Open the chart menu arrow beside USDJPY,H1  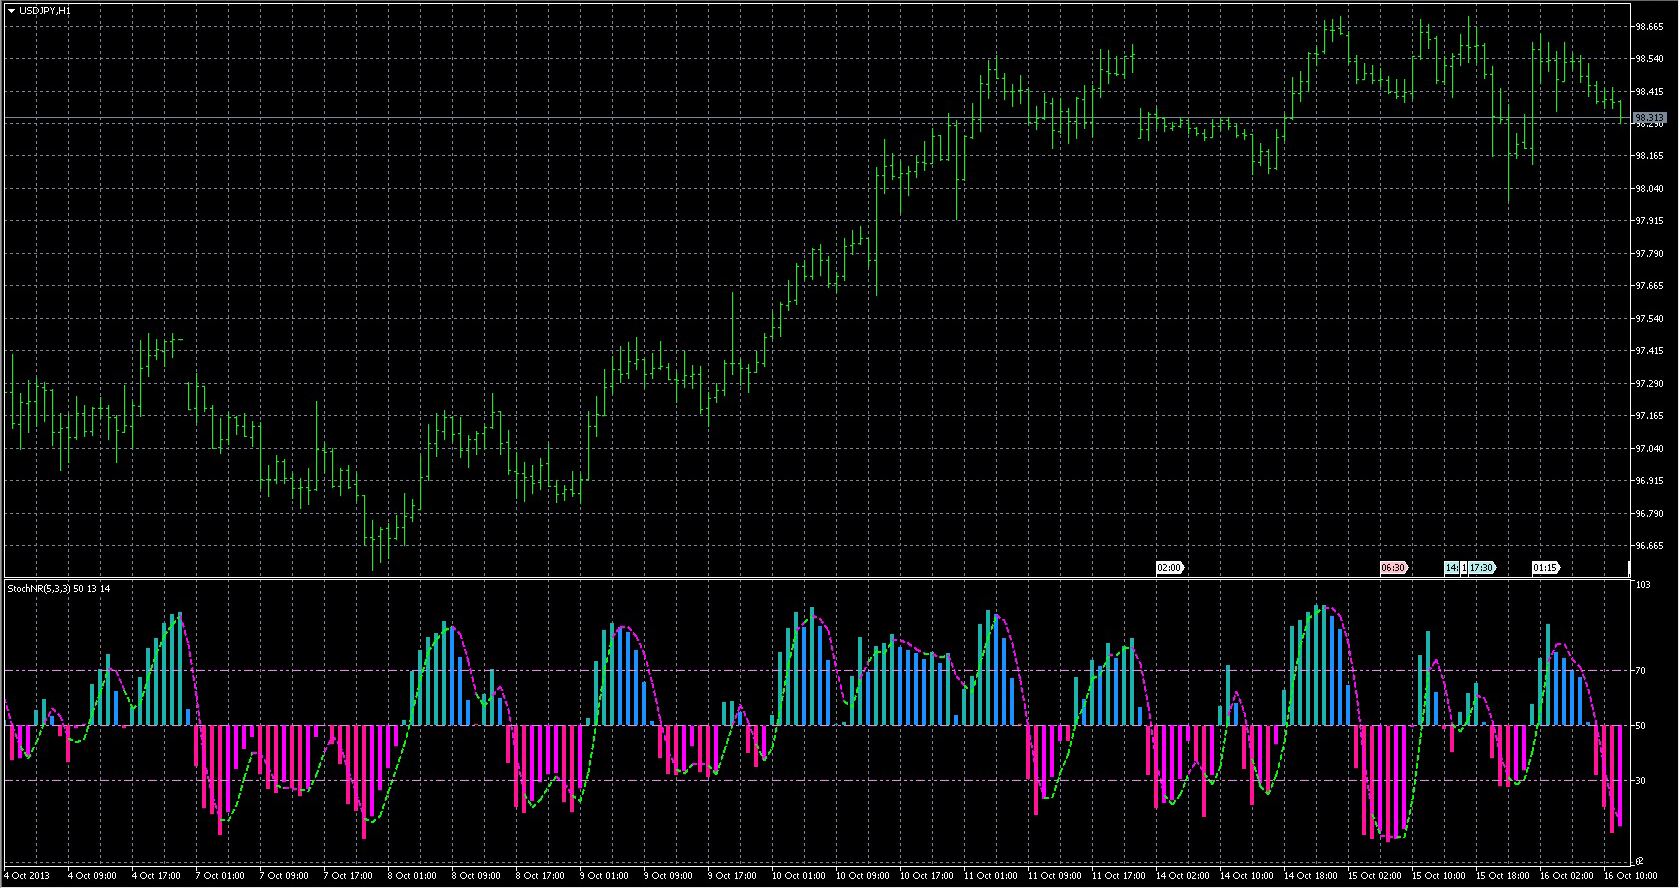tap(10, 10)
